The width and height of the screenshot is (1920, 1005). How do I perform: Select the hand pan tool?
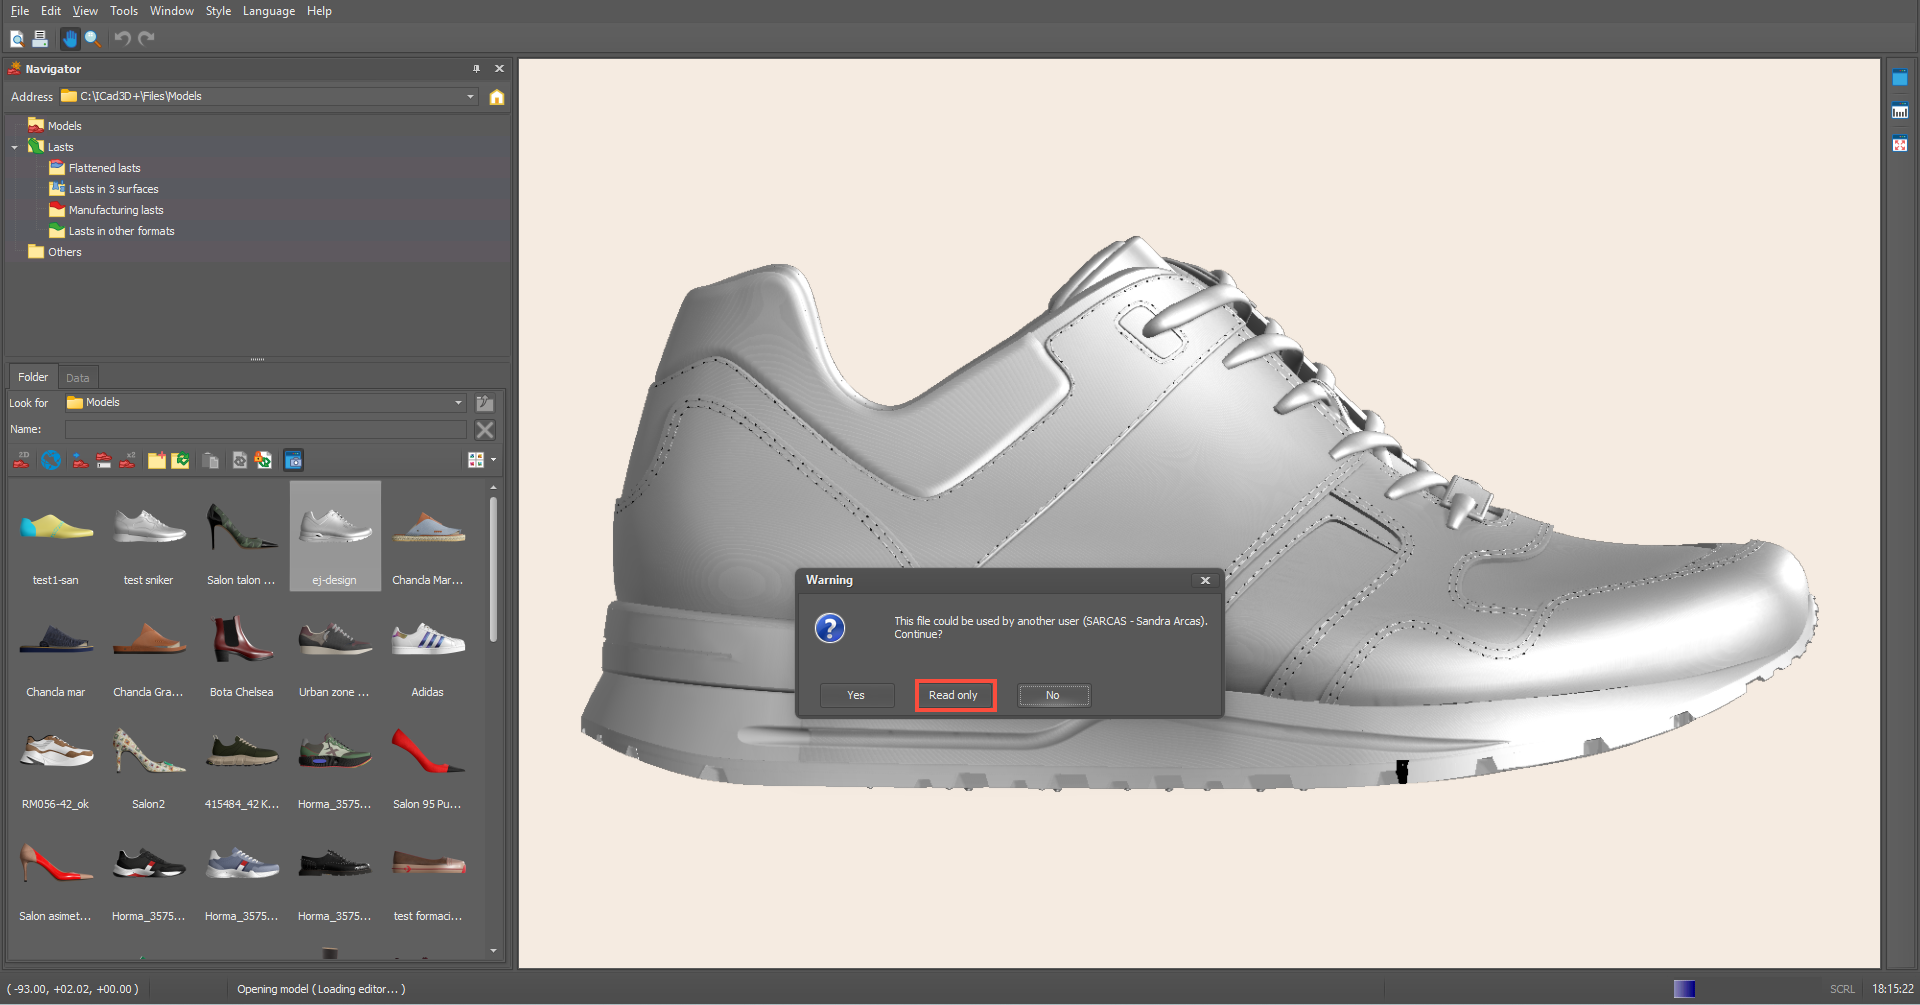[x=69, y=39]
